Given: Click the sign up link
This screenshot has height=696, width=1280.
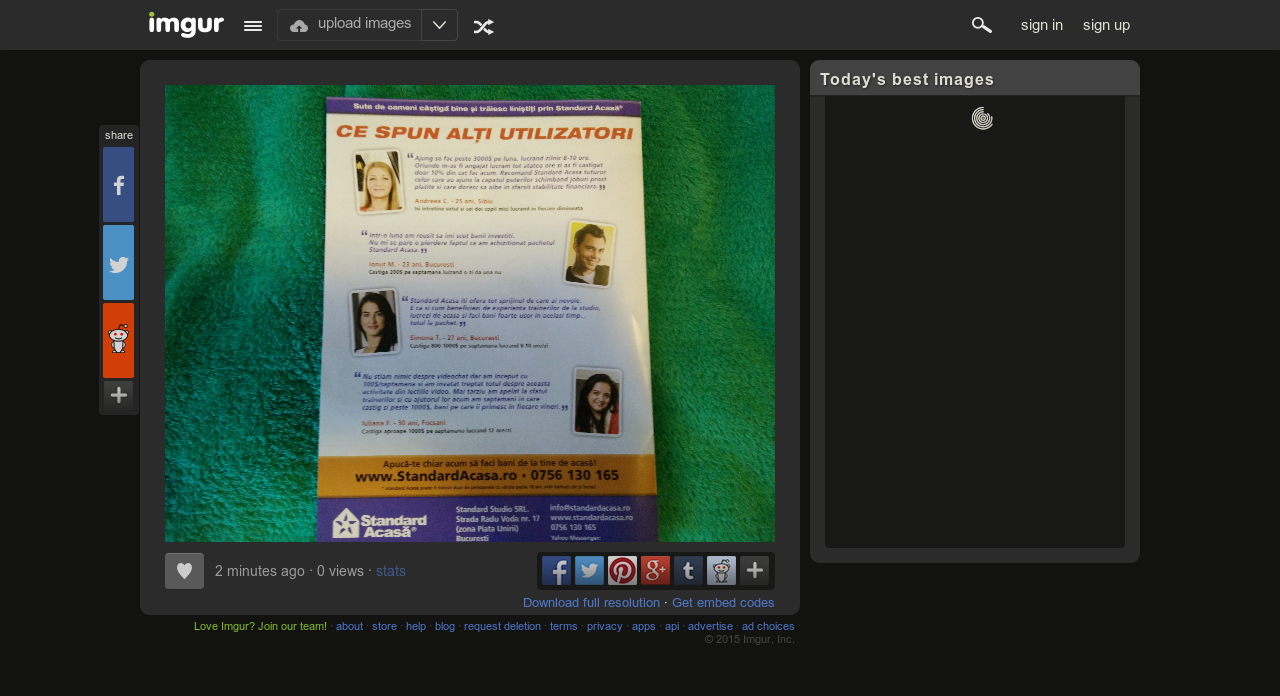Looking at the screenshot, I should (x=1106, y=25).
